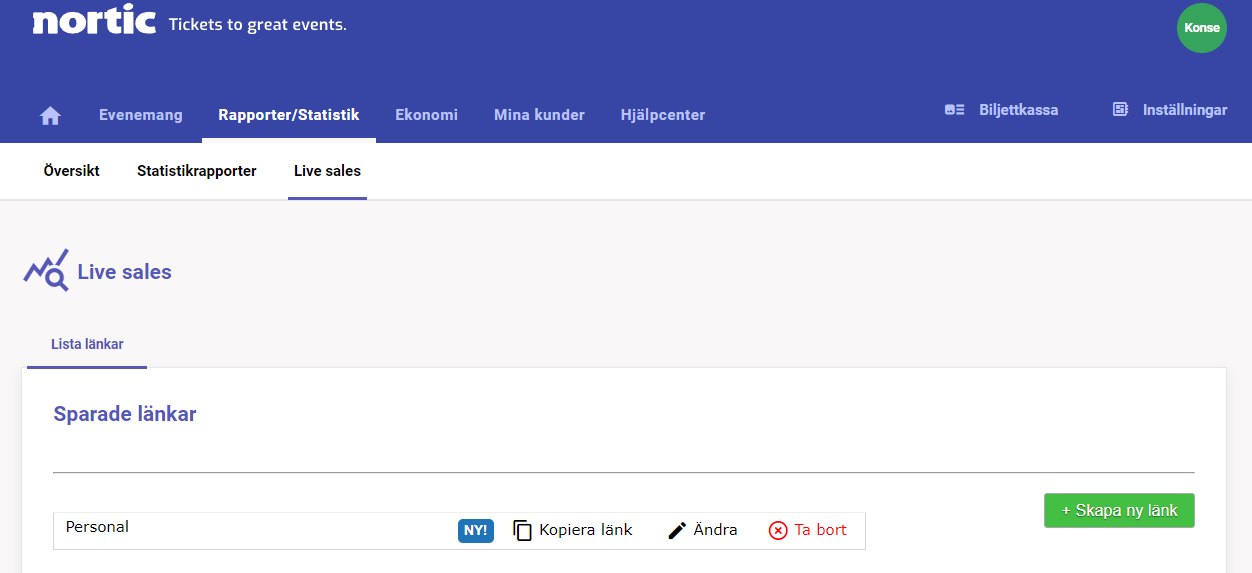Click the Live sales heading
The height and width of the screenshot is (573, 1252).
[x=124, y=272]
